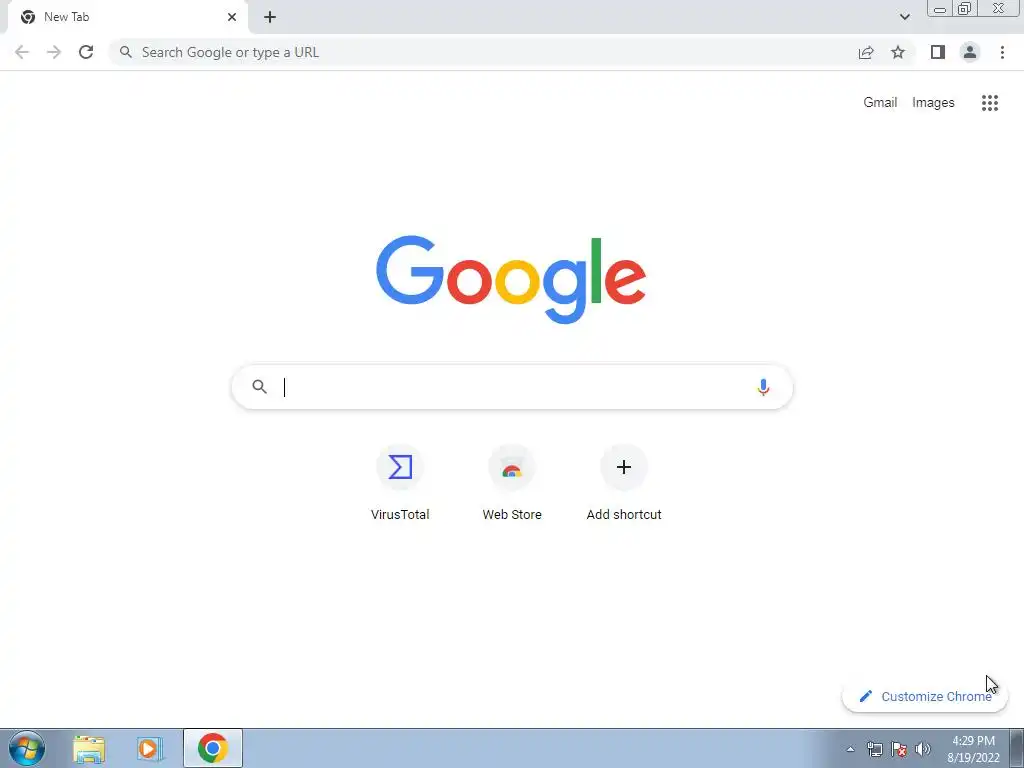Open the Windows Start menu
The width and height of the screenshot is (1024, 768).
[x=27, y=748]
